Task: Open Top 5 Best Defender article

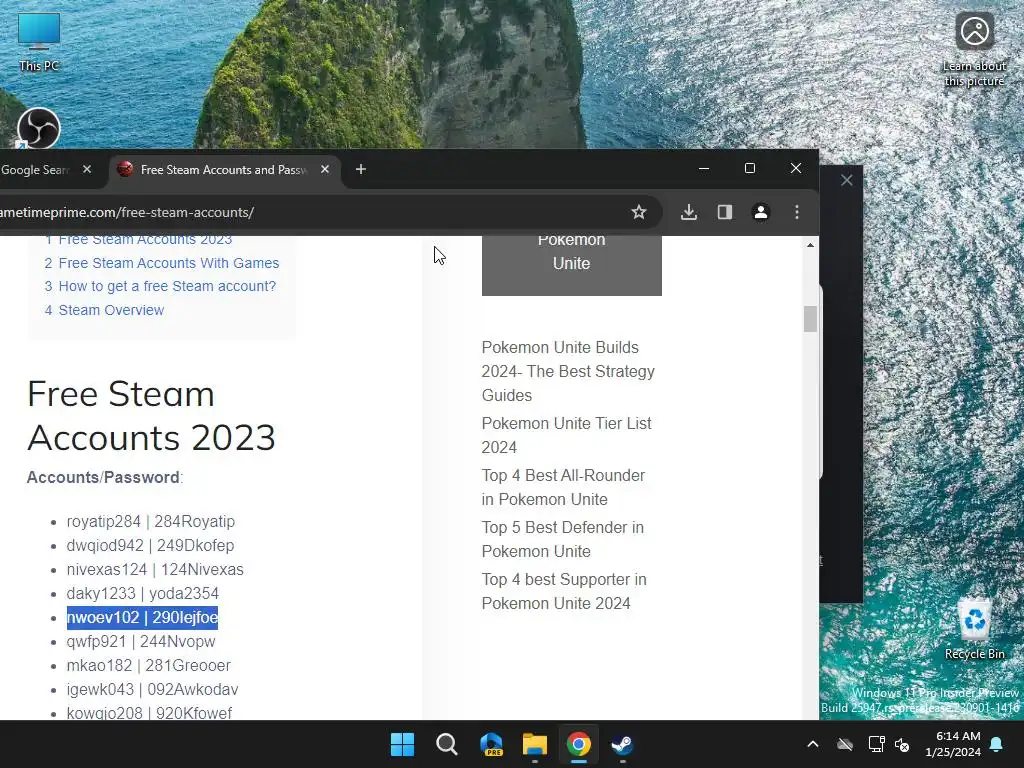Action: [562, 539]
